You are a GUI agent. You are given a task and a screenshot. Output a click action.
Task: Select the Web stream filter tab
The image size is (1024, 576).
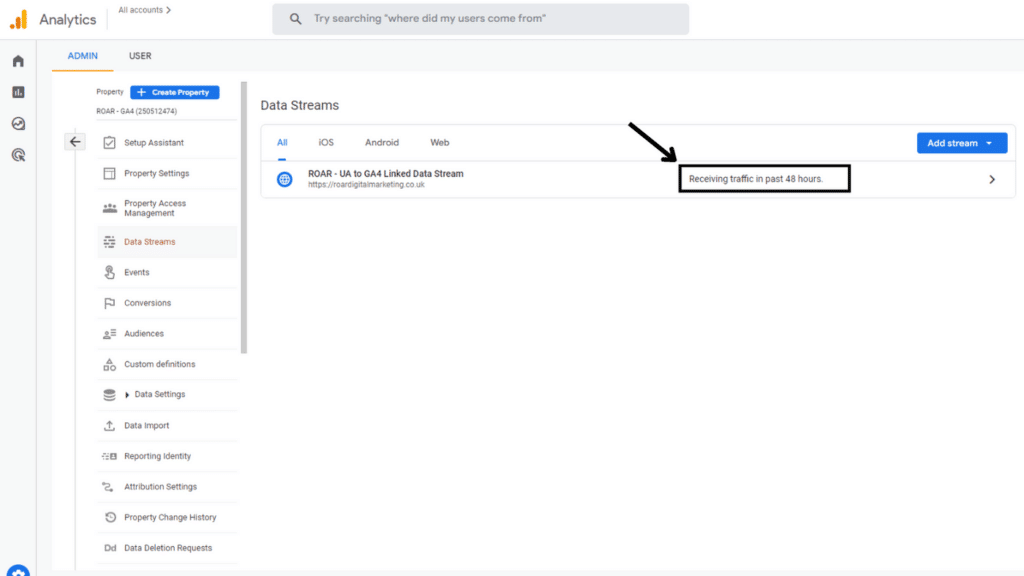(440, 142)
